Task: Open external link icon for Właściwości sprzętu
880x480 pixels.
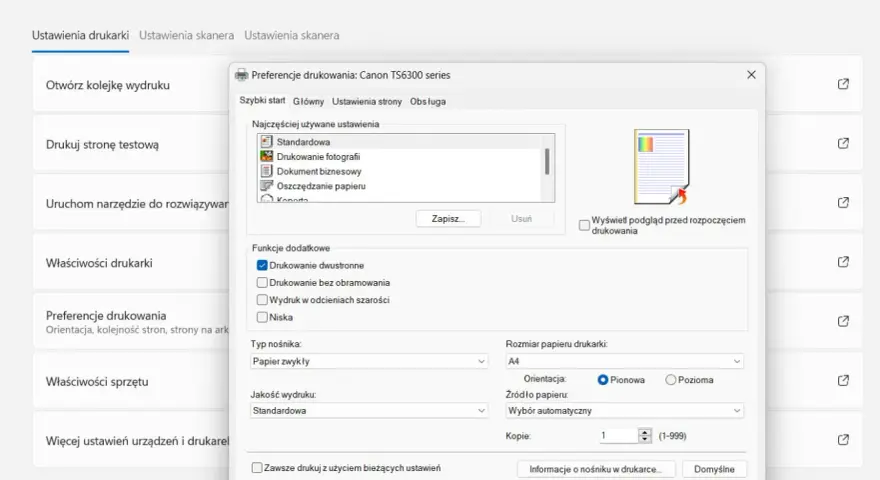Action: pos(843,380)
